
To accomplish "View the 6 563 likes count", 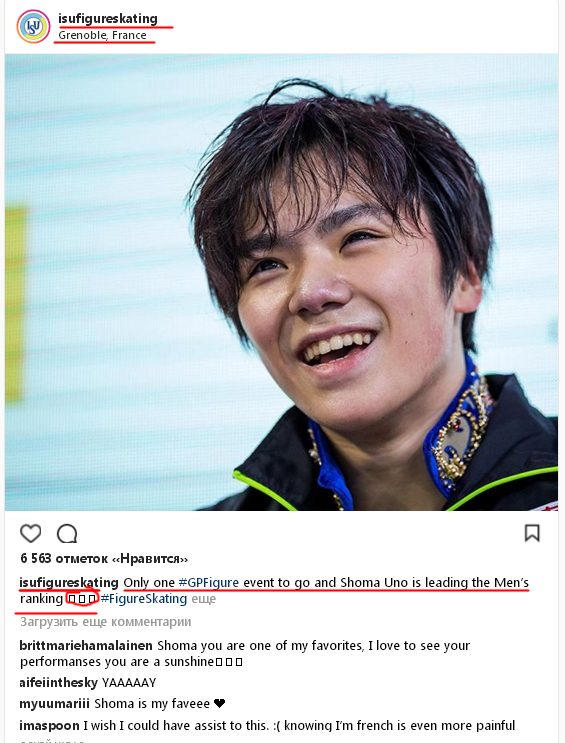I will point(104,559).
